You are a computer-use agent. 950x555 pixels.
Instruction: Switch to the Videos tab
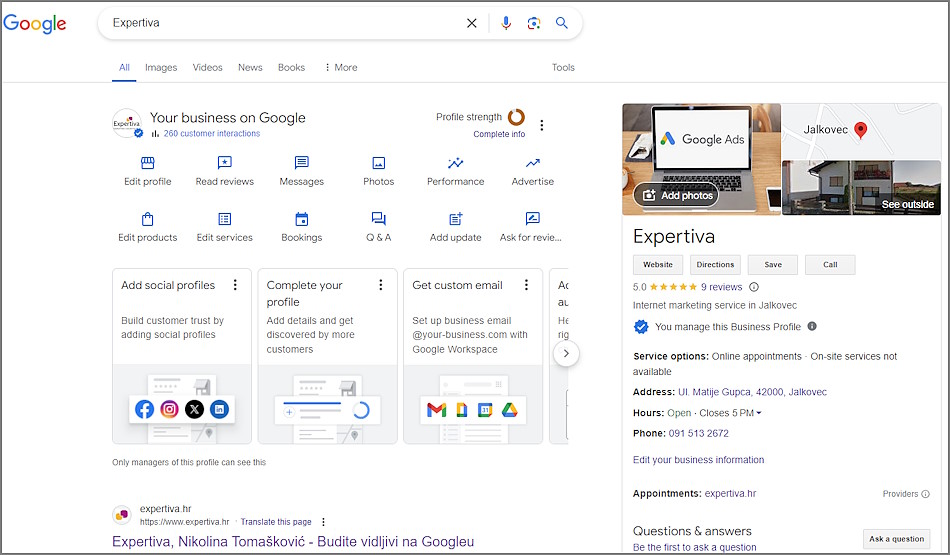pos(207,67)
